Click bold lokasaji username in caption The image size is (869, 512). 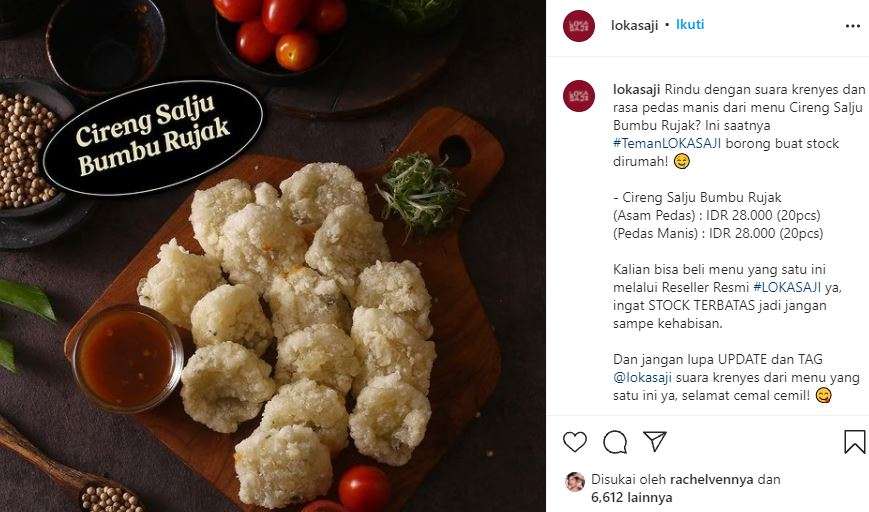637,89
